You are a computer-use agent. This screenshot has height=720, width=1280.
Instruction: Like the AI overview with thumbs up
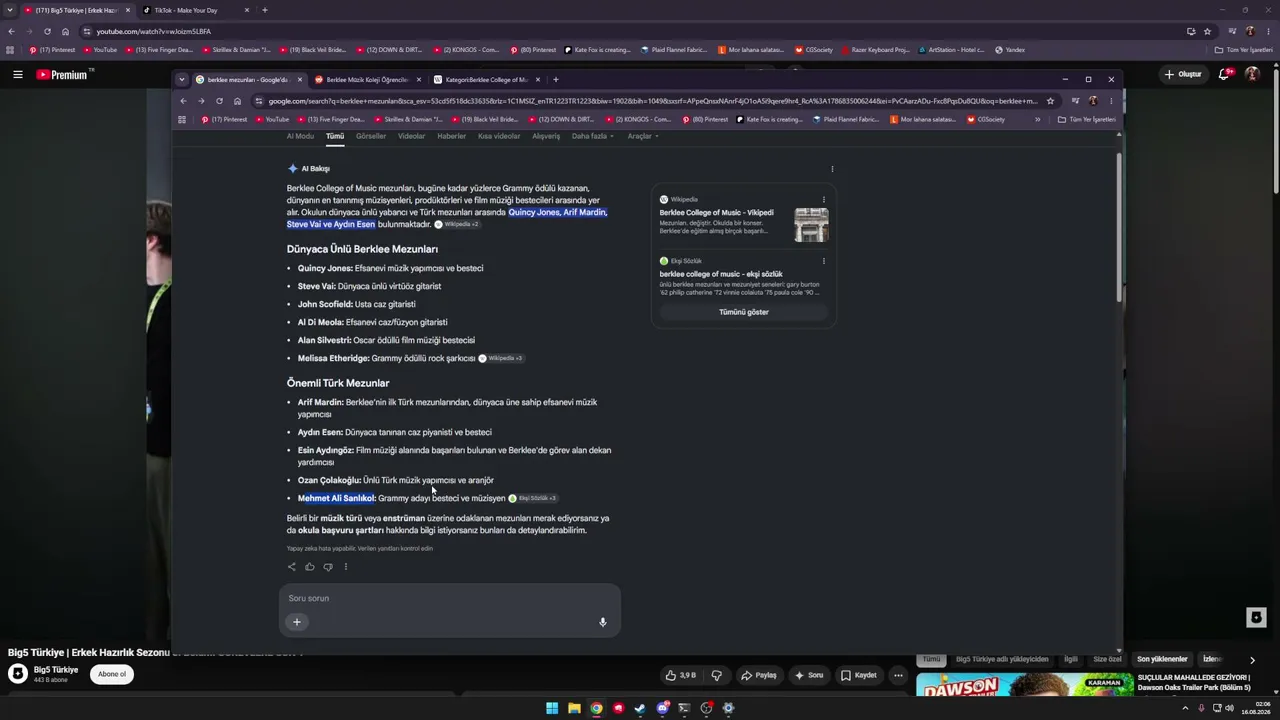click(x=310, y=567)
